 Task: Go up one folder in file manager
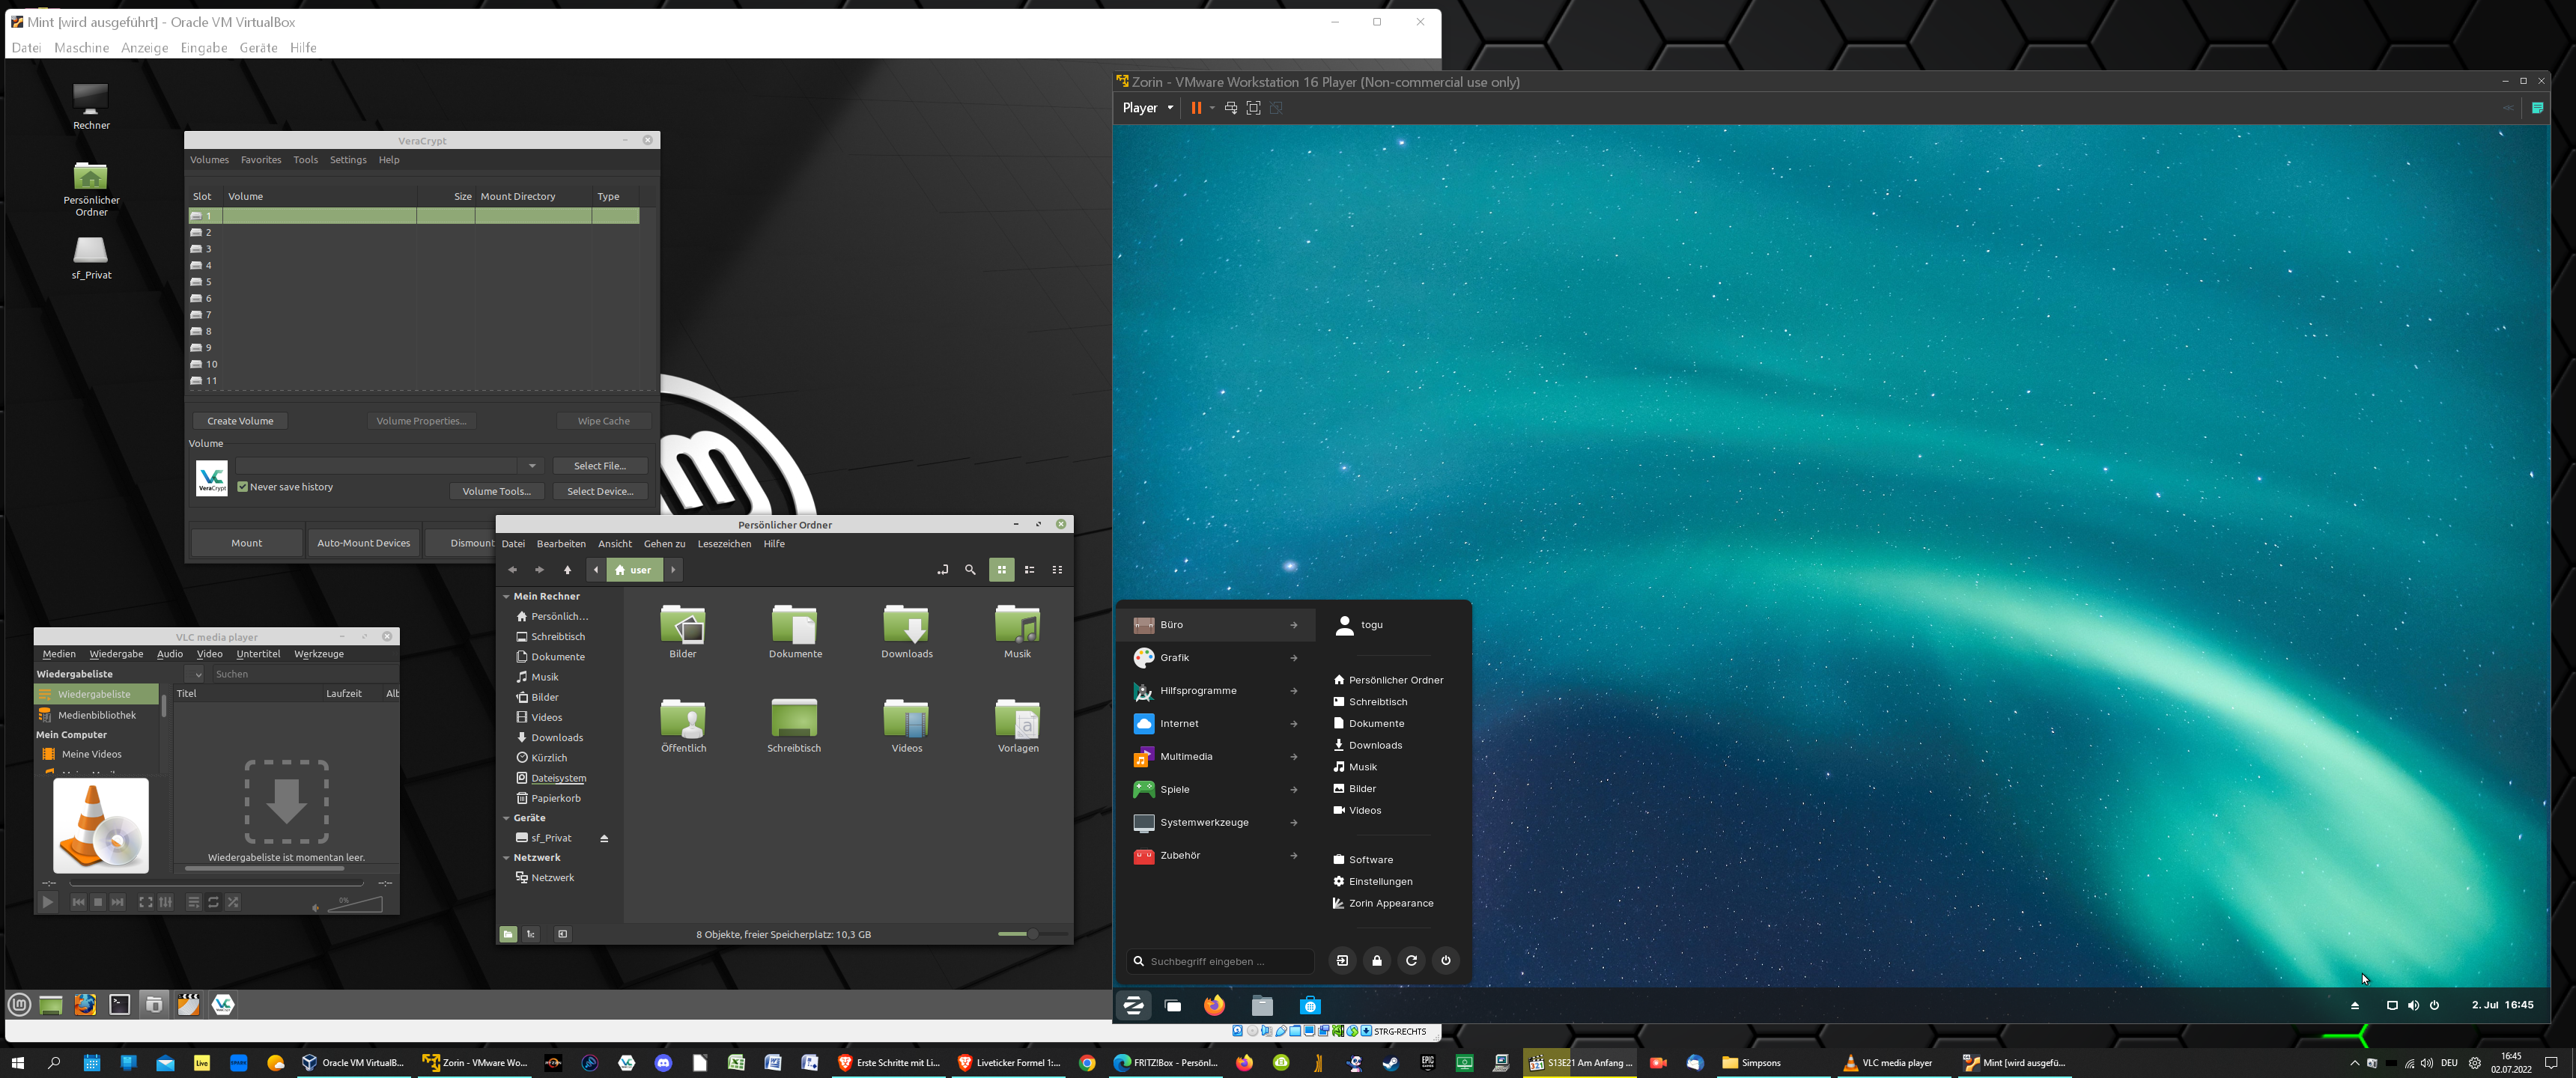(567, 570)
